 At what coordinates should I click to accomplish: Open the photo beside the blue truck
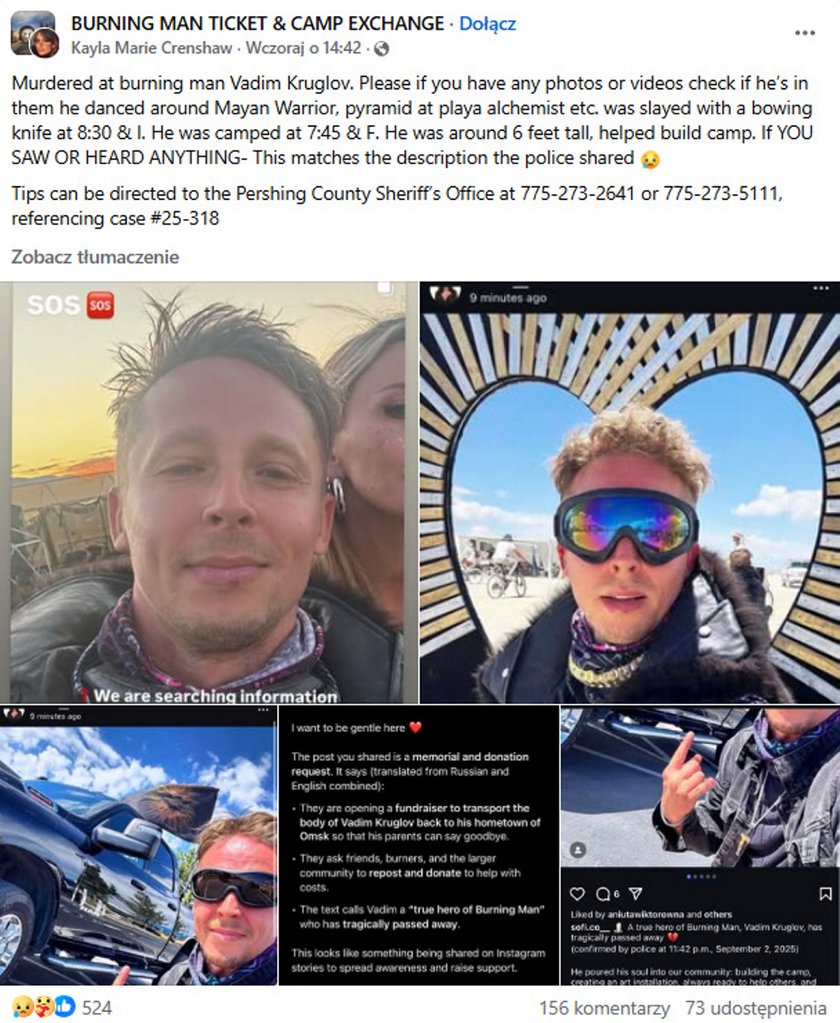click(x=138, y=845)
